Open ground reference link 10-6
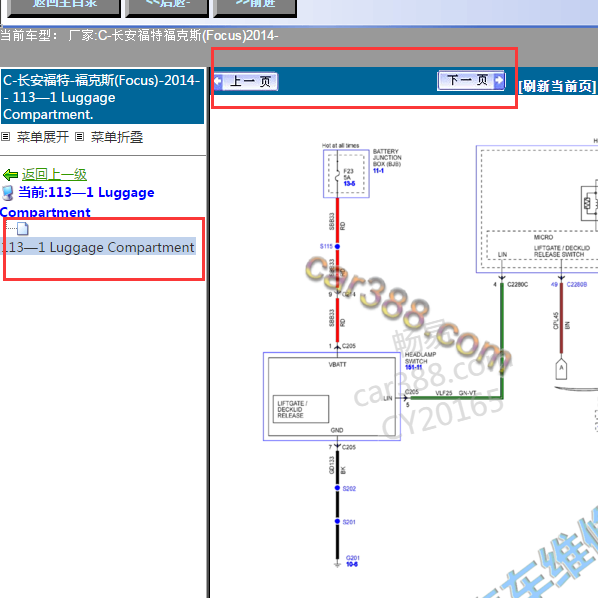 tap(352, 564)
